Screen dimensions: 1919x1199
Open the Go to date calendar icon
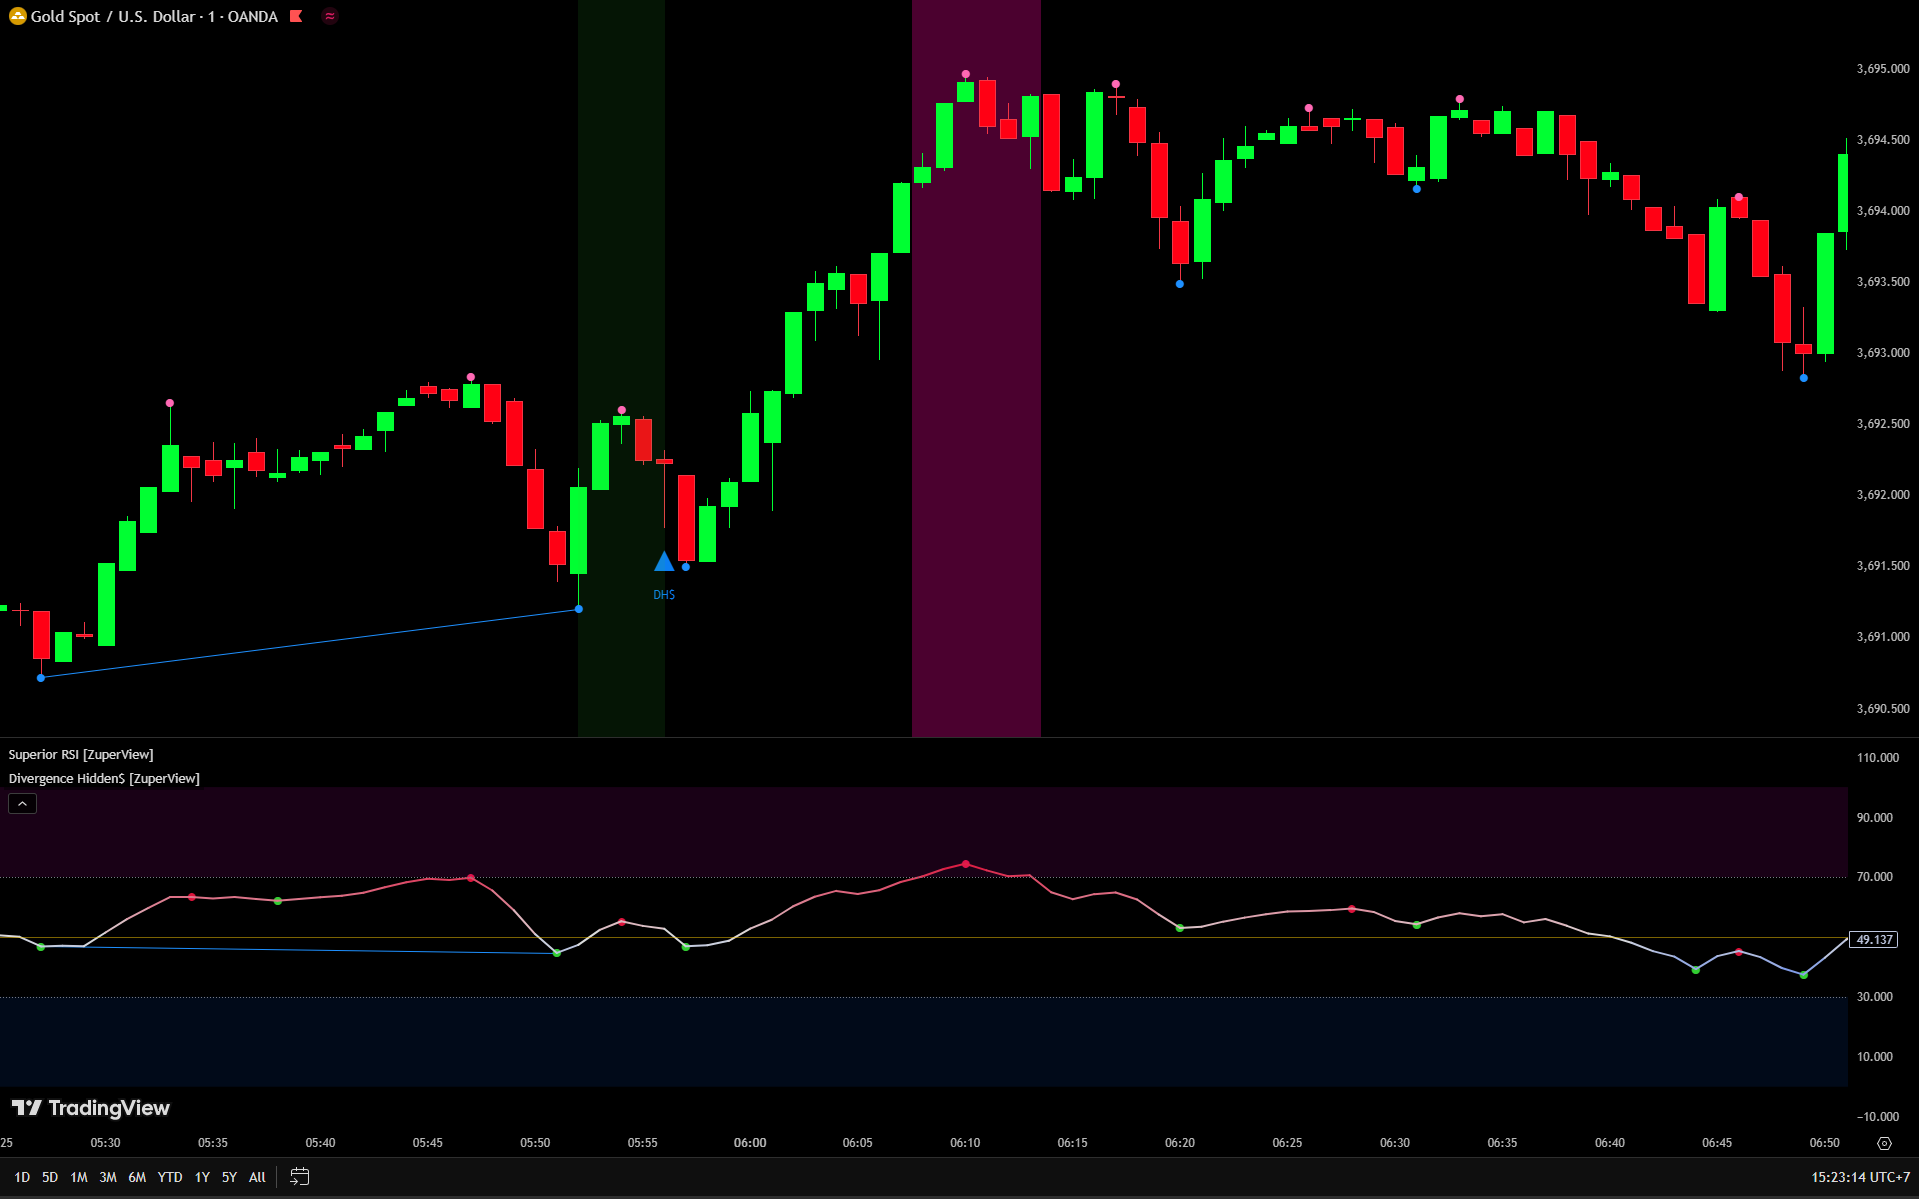coord(299,1177)
